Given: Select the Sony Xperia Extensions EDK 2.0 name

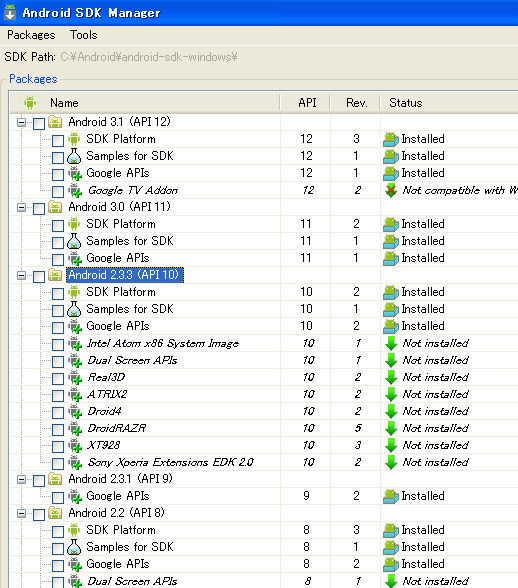Looking at the screenshot, I should 171,462.
